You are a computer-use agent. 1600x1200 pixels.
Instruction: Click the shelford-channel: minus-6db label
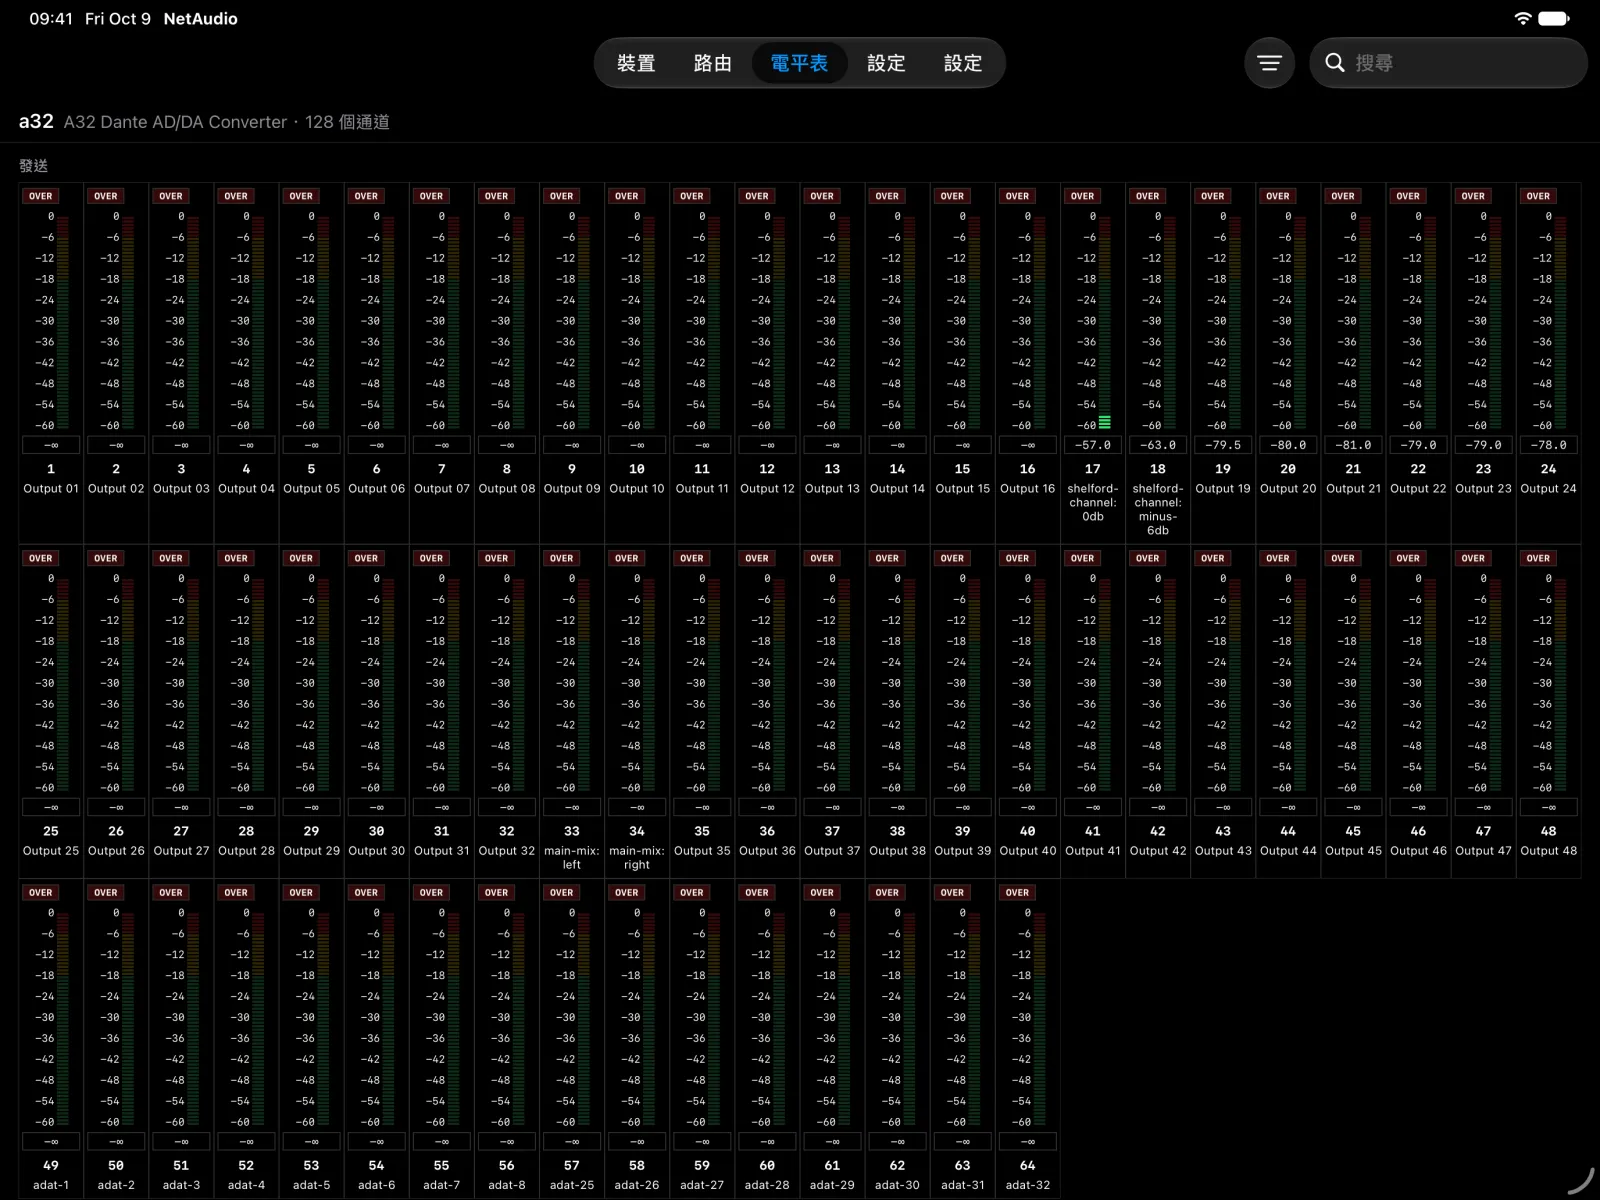coord(1158,510)
